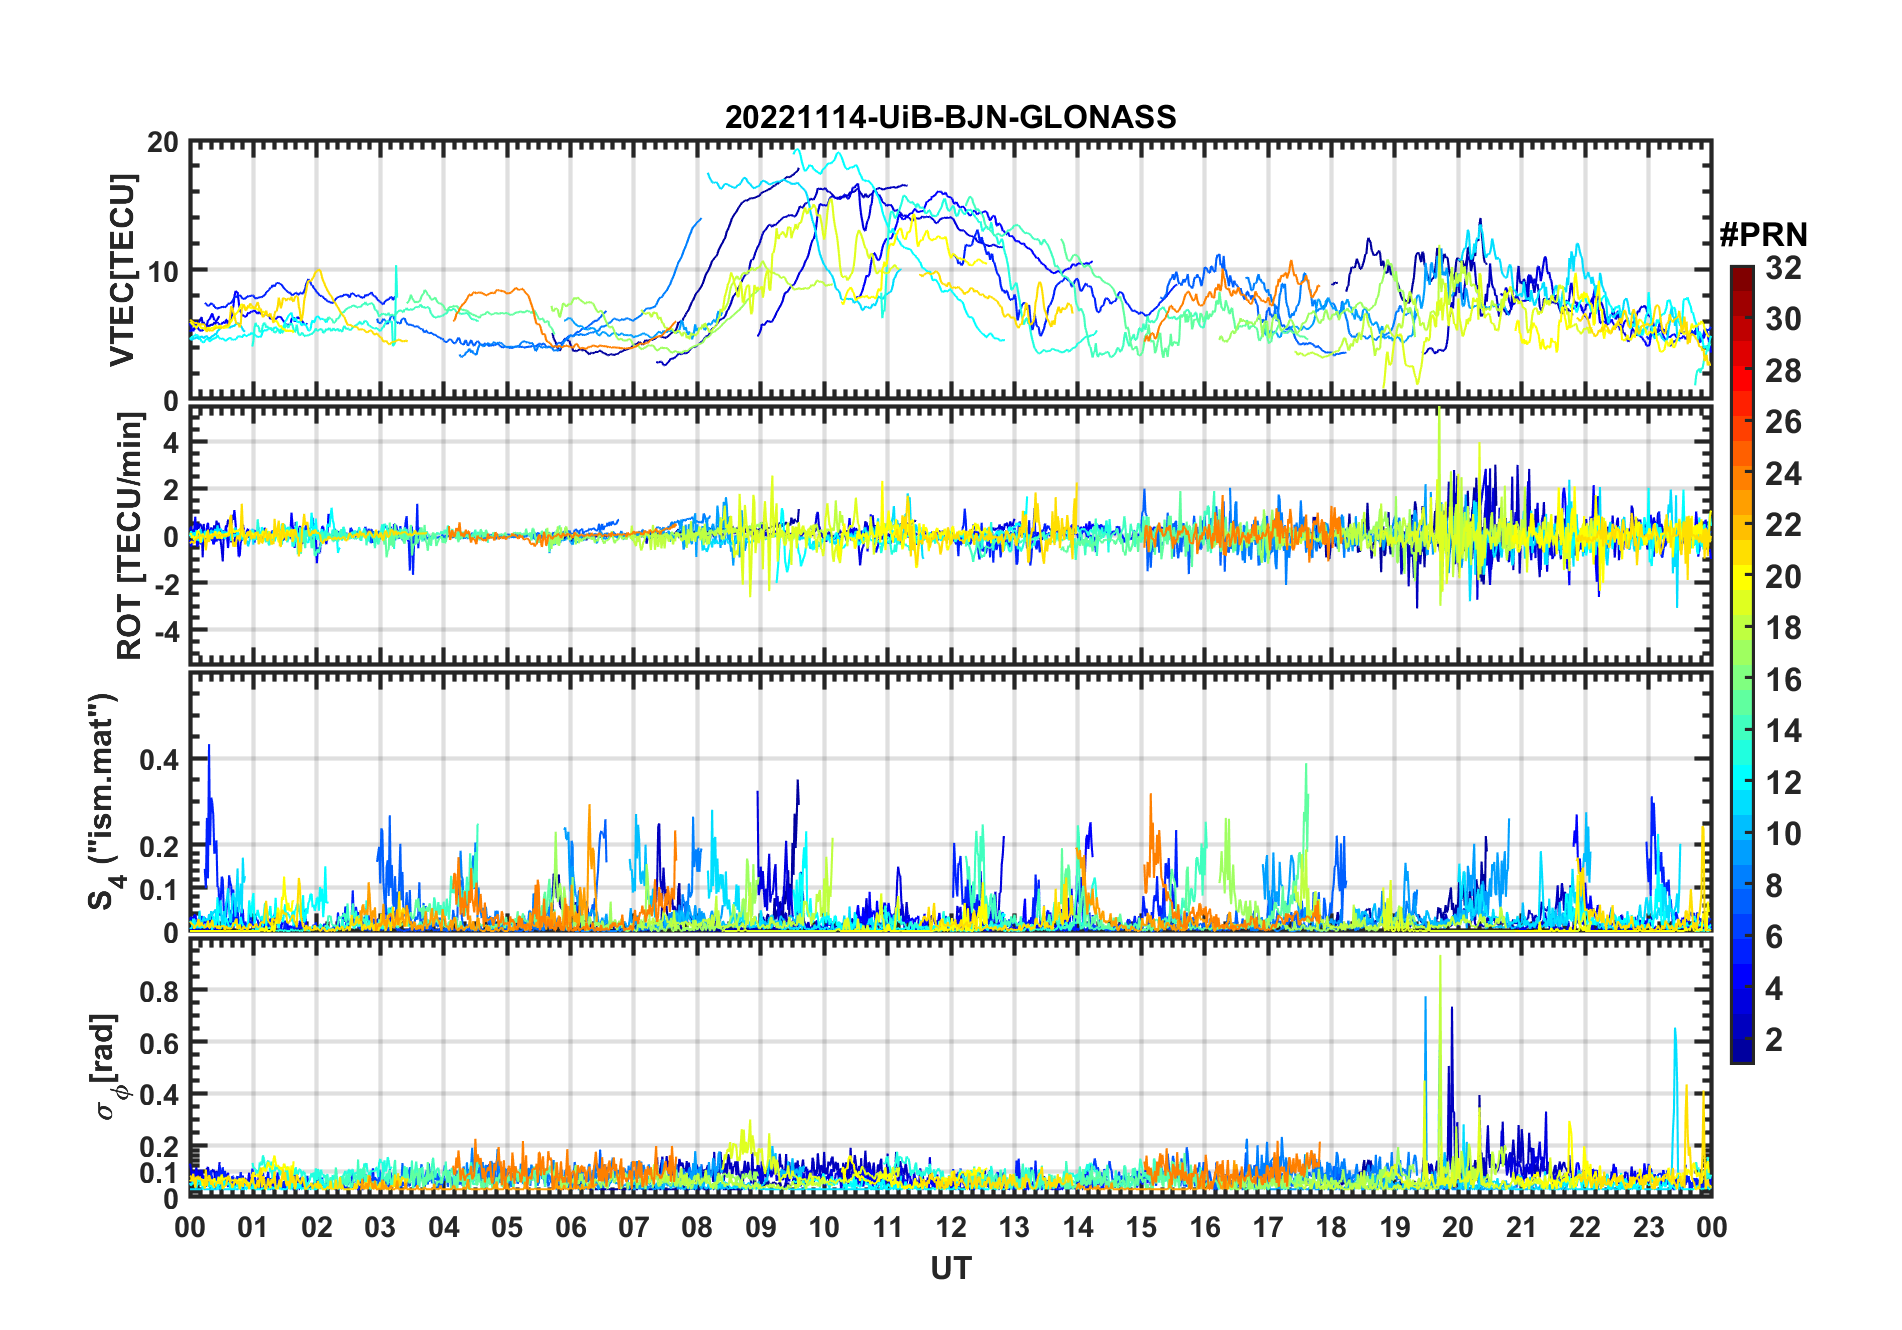Click x-axis tick label 18
Viewport: 1902px width, 1330px height.
(1331, 1227)
